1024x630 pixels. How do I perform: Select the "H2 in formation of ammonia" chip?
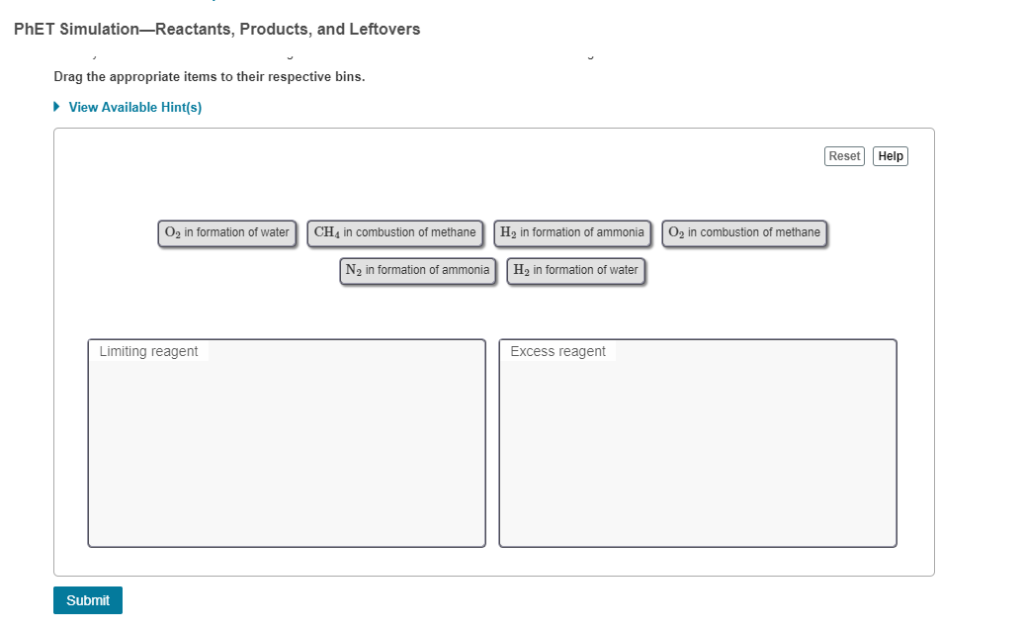[x=572, y=232]
